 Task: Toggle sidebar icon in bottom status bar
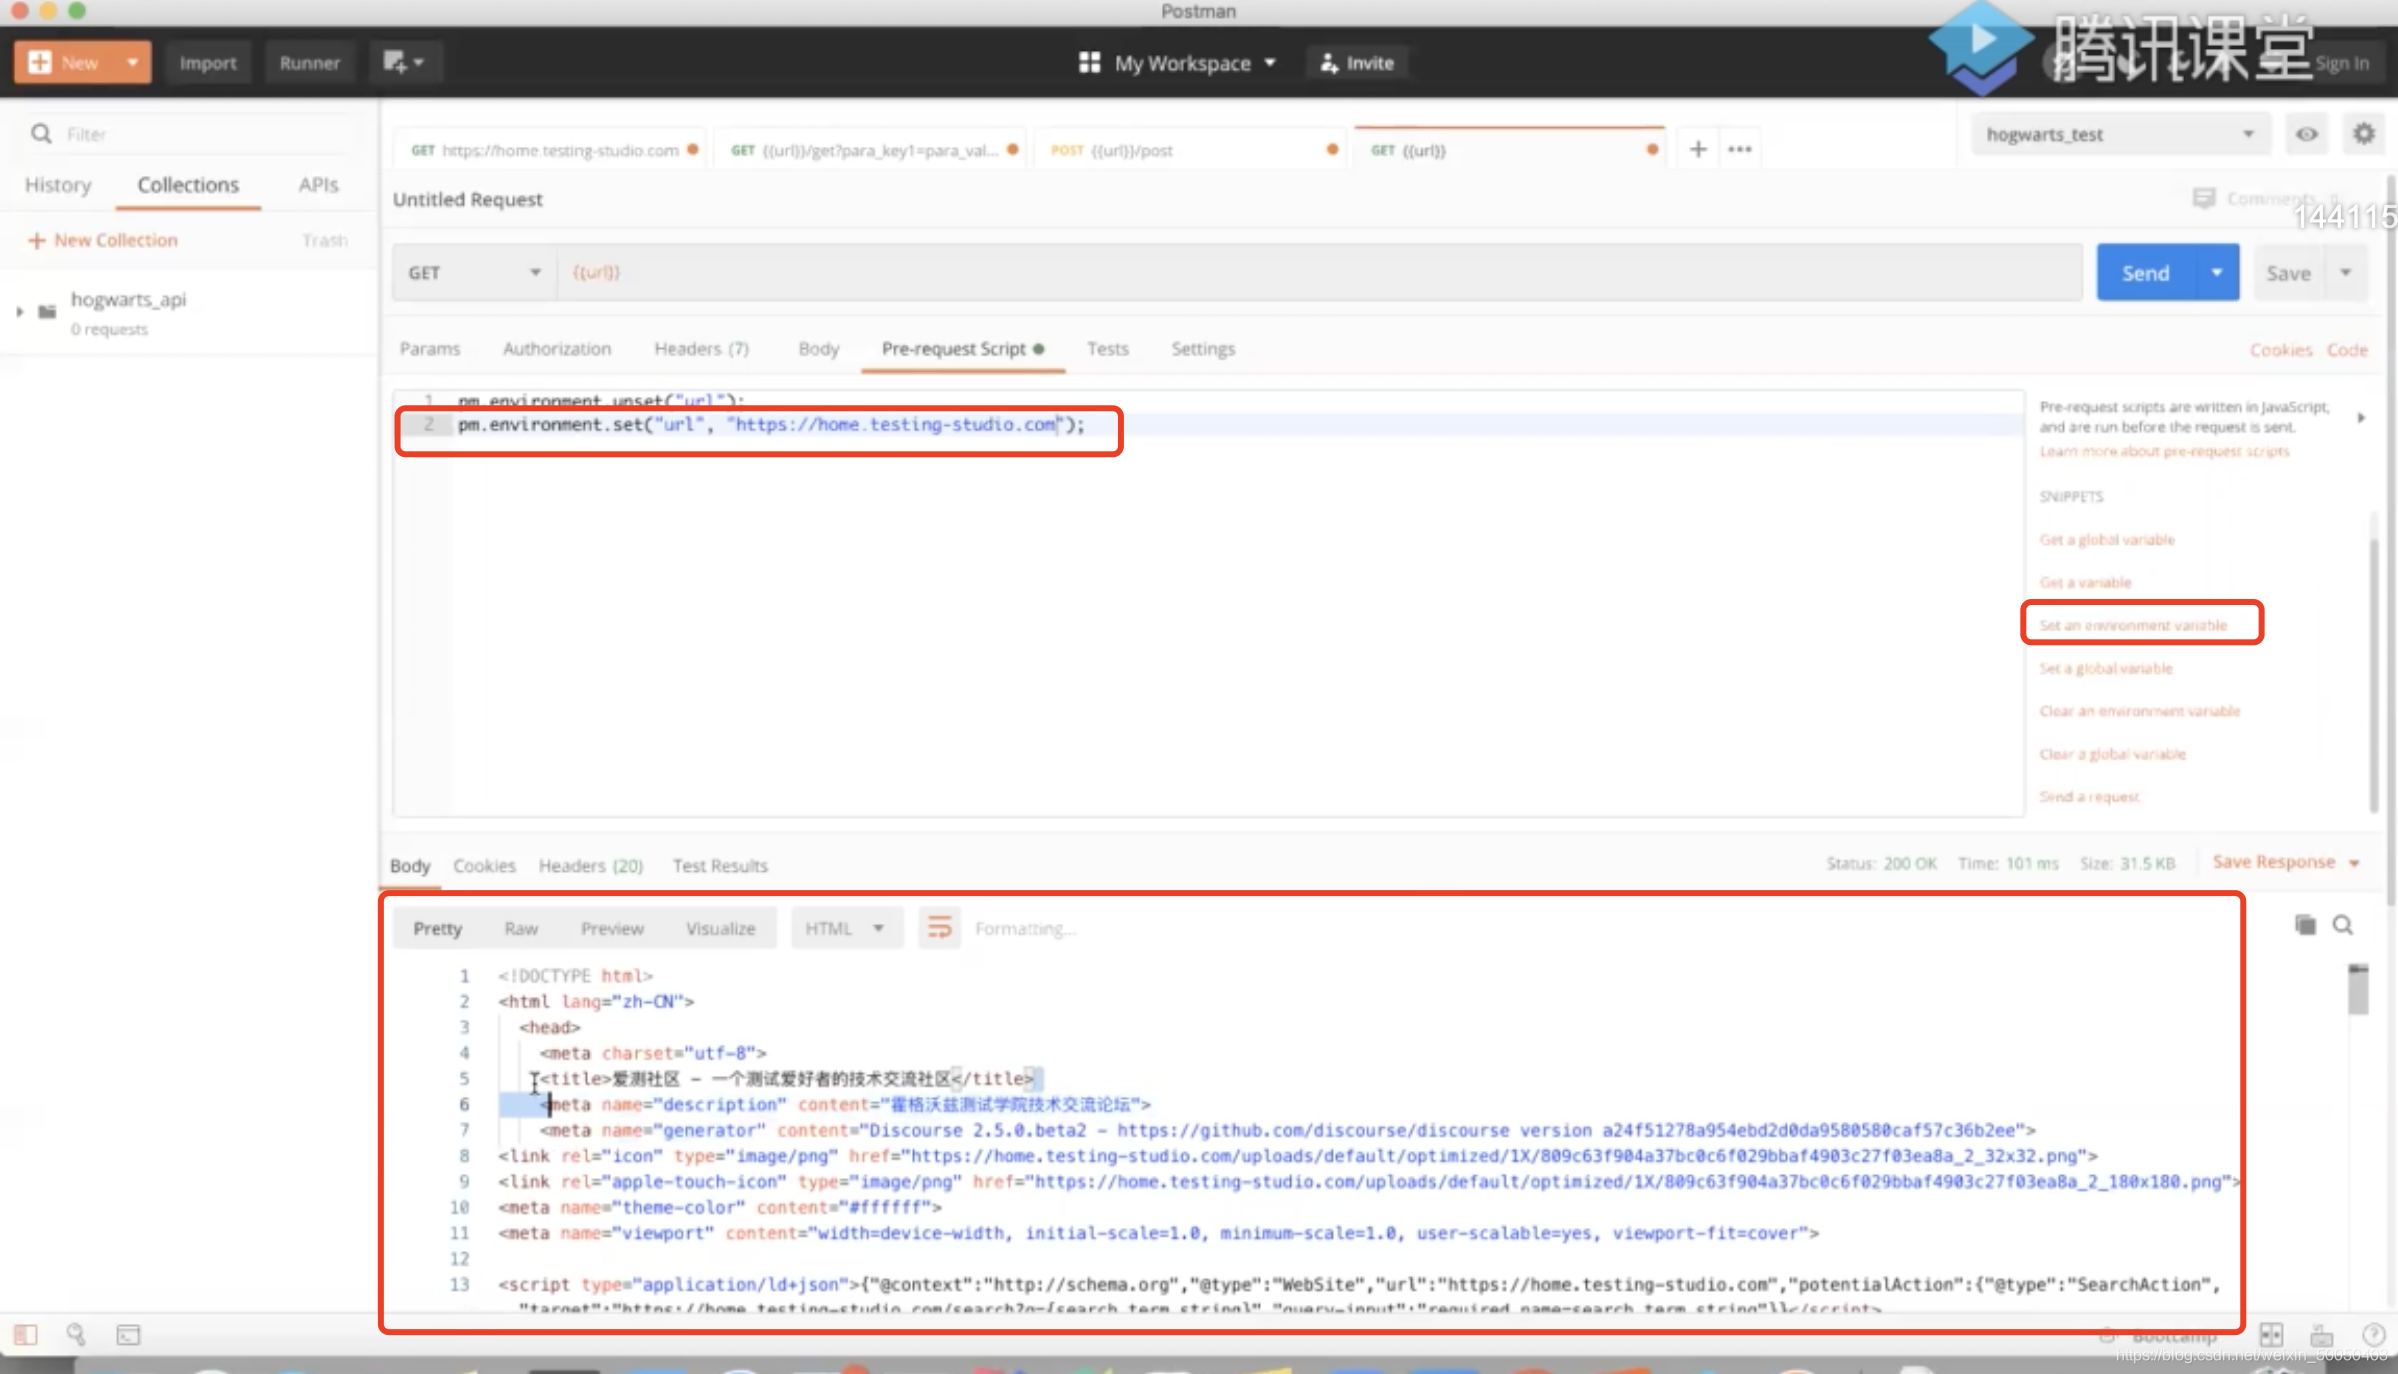tap(26, 1335)
